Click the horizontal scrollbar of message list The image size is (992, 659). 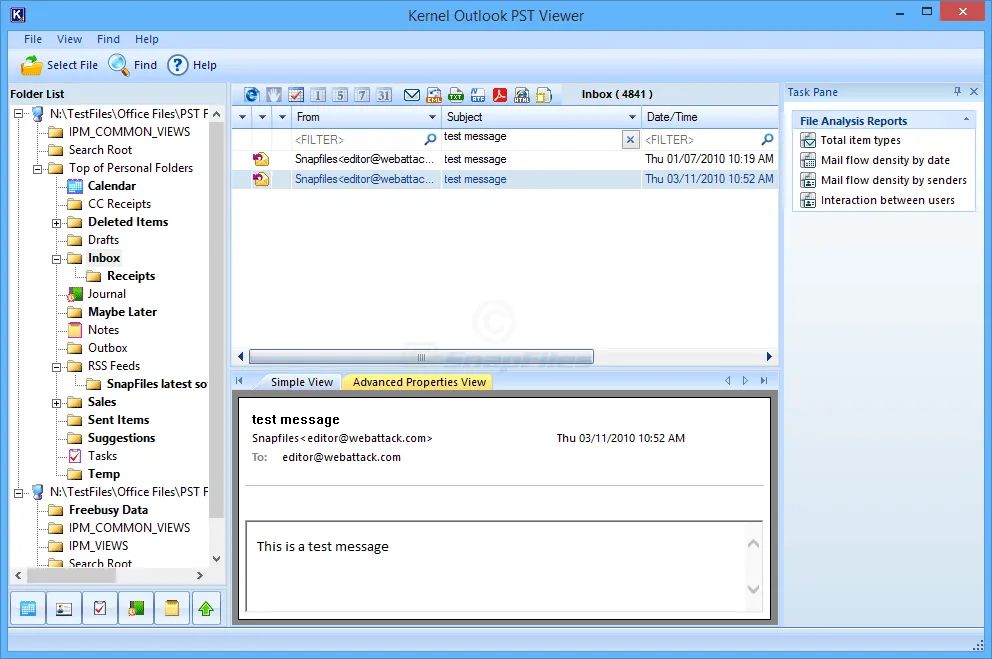[420, 356]
